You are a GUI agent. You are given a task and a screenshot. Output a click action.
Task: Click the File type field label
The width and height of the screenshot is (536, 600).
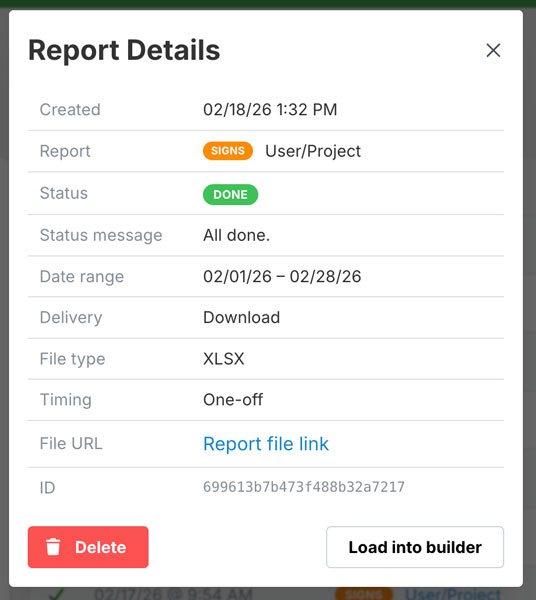72,359
